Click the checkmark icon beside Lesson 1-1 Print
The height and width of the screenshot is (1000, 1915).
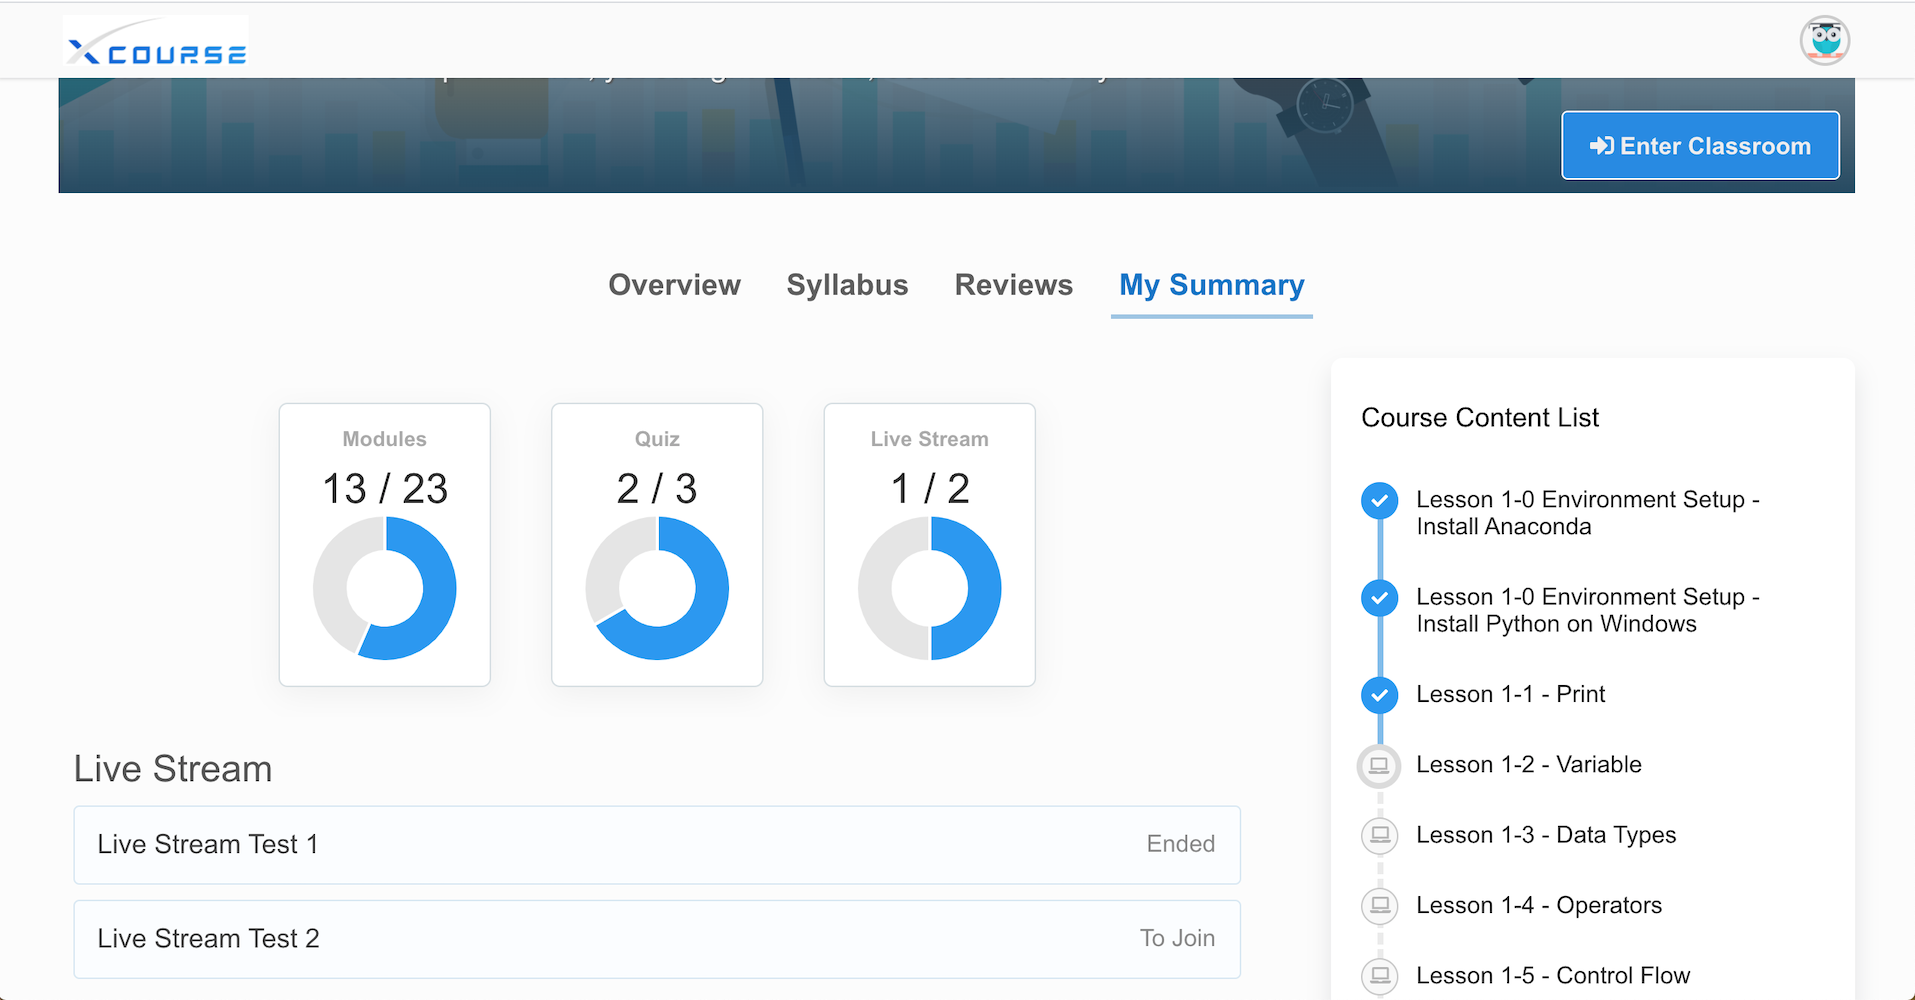[x=1380, y=694]
